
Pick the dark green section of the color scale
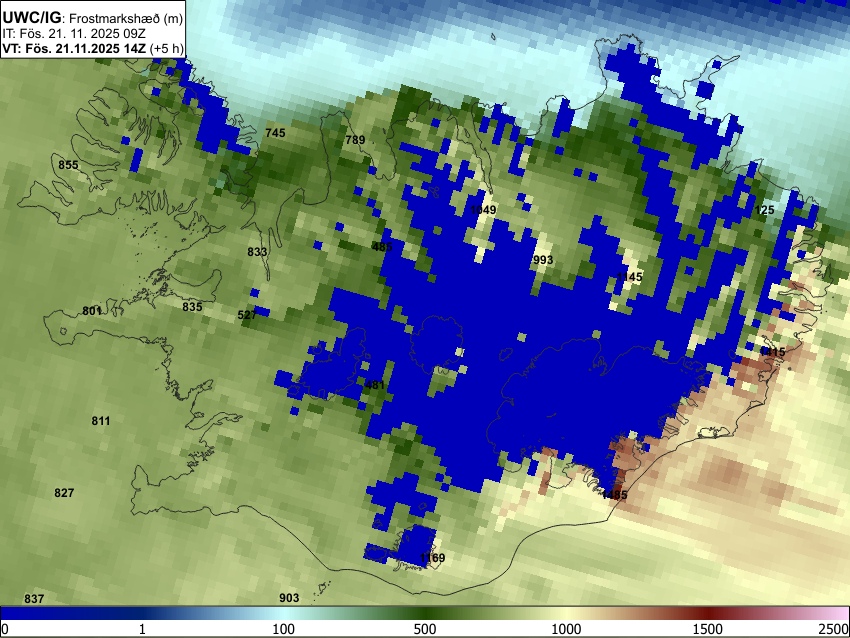click(425, 613)
